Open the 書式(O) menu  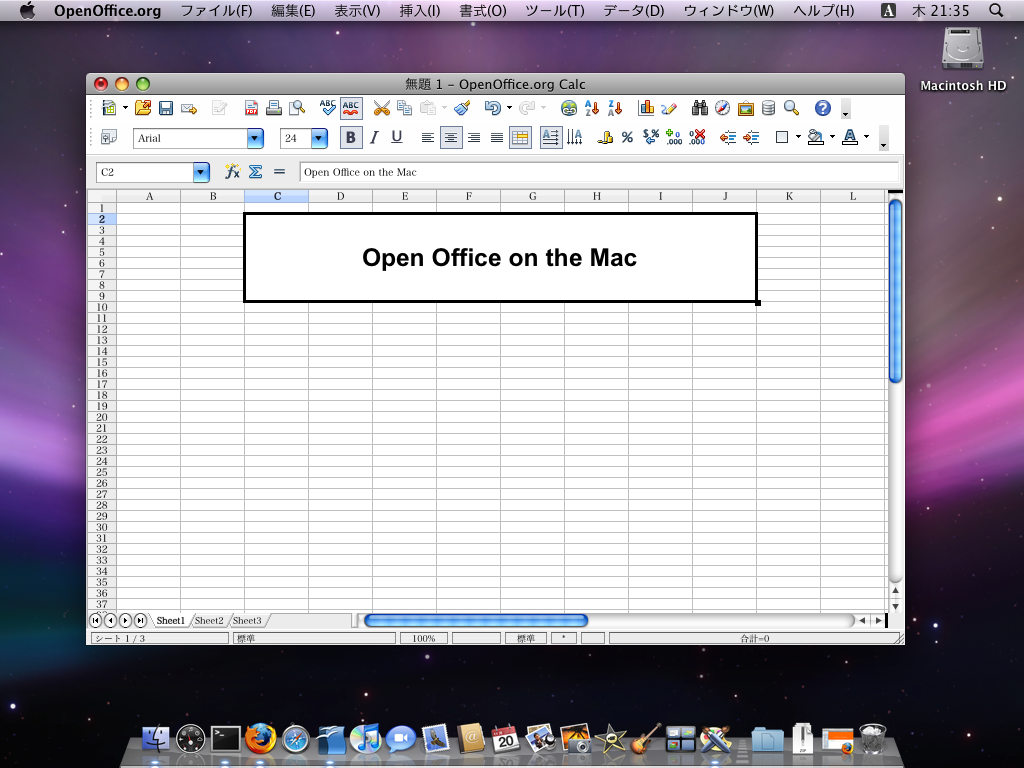483,10
